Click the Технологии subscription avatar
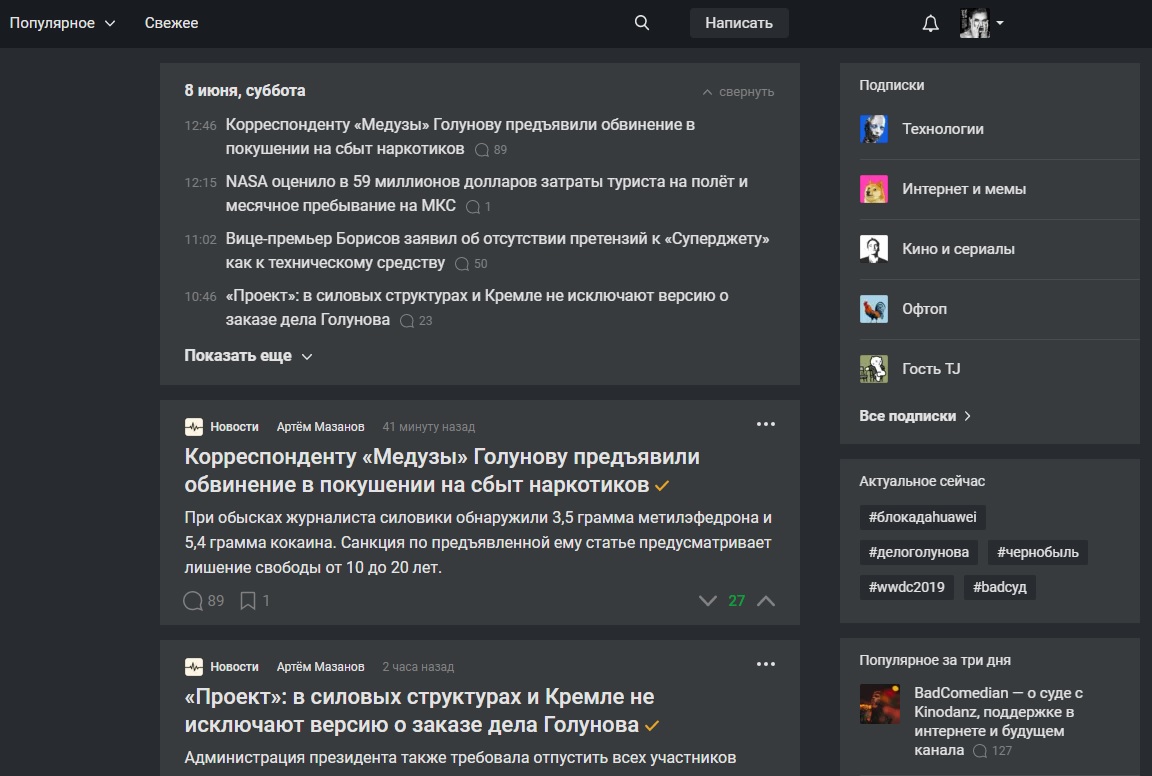This screenshot has height=776, width=1152. pyautogui.click(x=873, y=129)
